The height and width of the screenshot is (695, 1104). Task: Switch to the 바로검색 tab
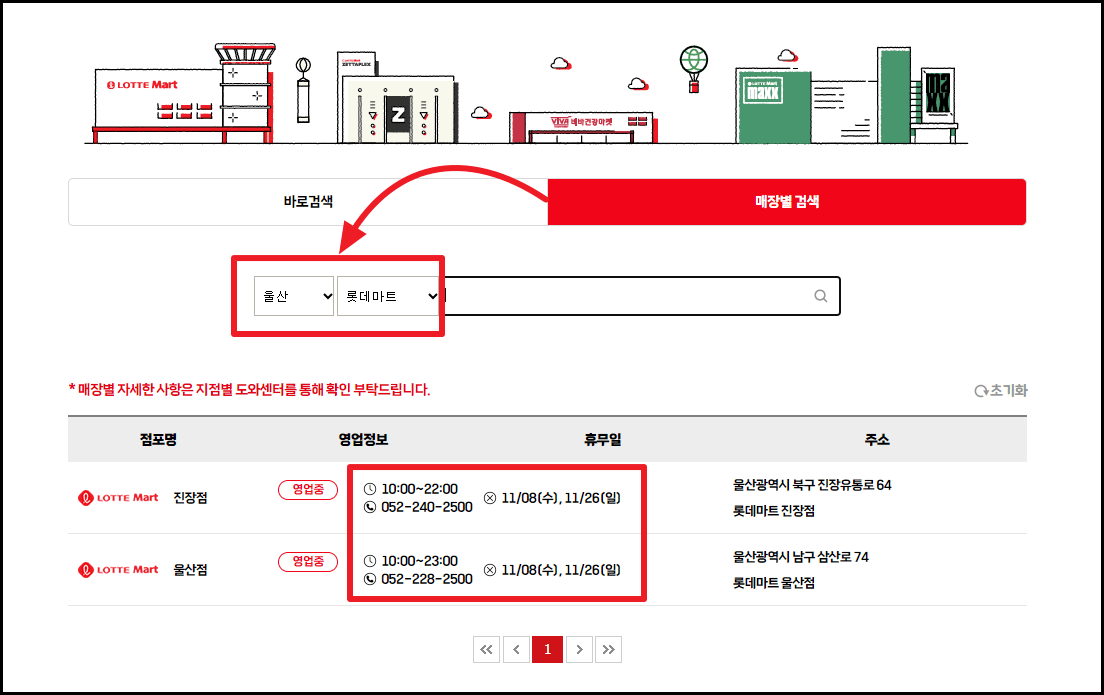click(307, 201)
